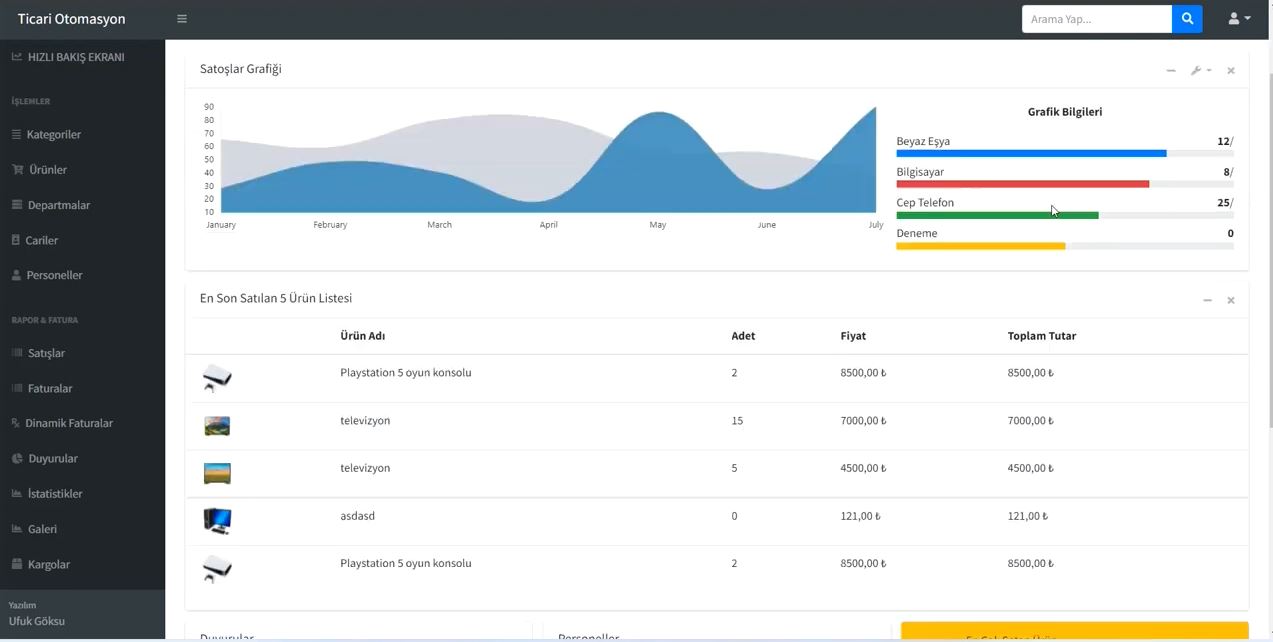Type in the Arama Yap search field
1273x642 pixels.
pos(1096,19)
